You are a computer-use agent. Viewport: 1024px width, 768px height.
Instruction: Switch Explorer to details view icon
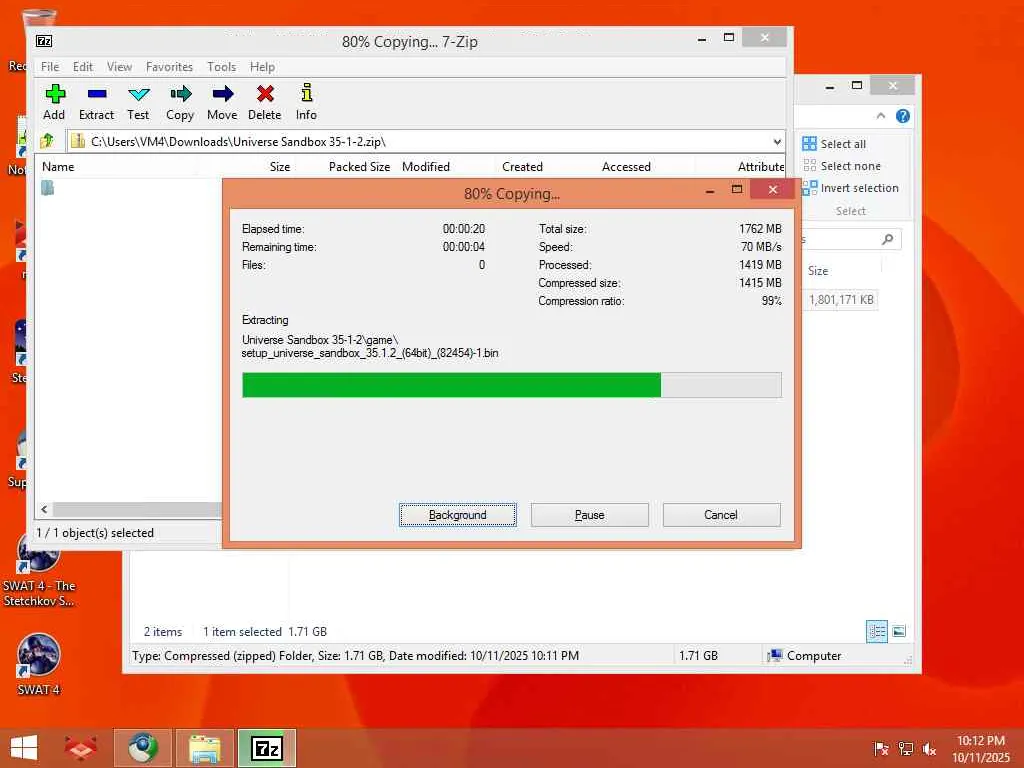pos(876,631)
